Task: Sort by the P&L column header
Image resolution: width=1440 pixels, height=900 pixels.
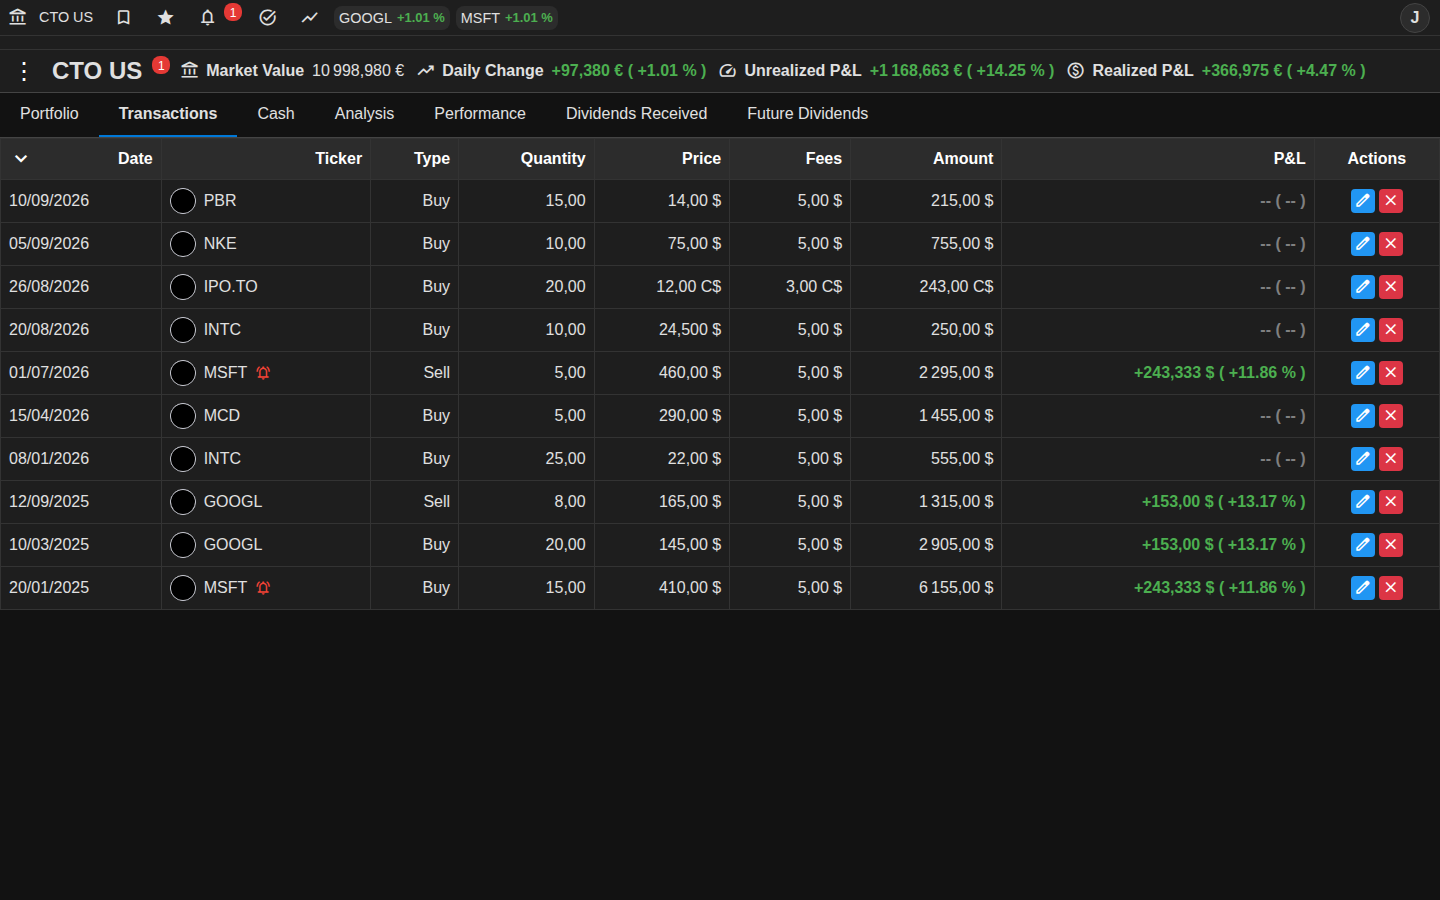Action: point(1290,158)
